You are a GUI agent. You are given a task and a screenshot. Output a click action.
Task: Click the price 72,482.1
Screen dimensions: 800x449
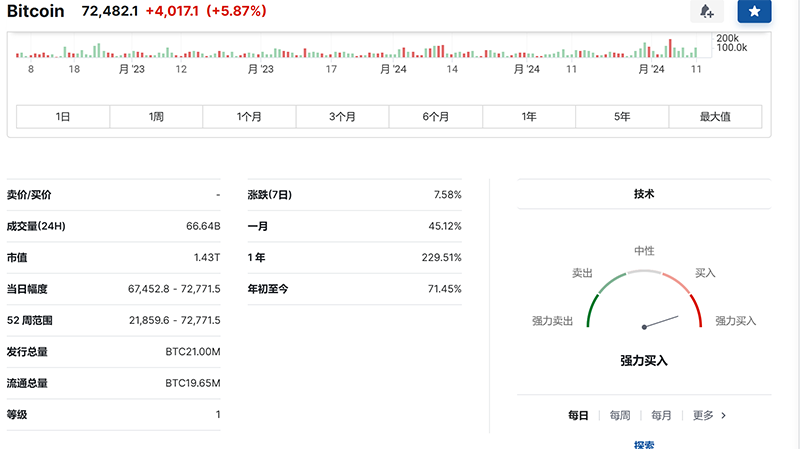[110, 11]
